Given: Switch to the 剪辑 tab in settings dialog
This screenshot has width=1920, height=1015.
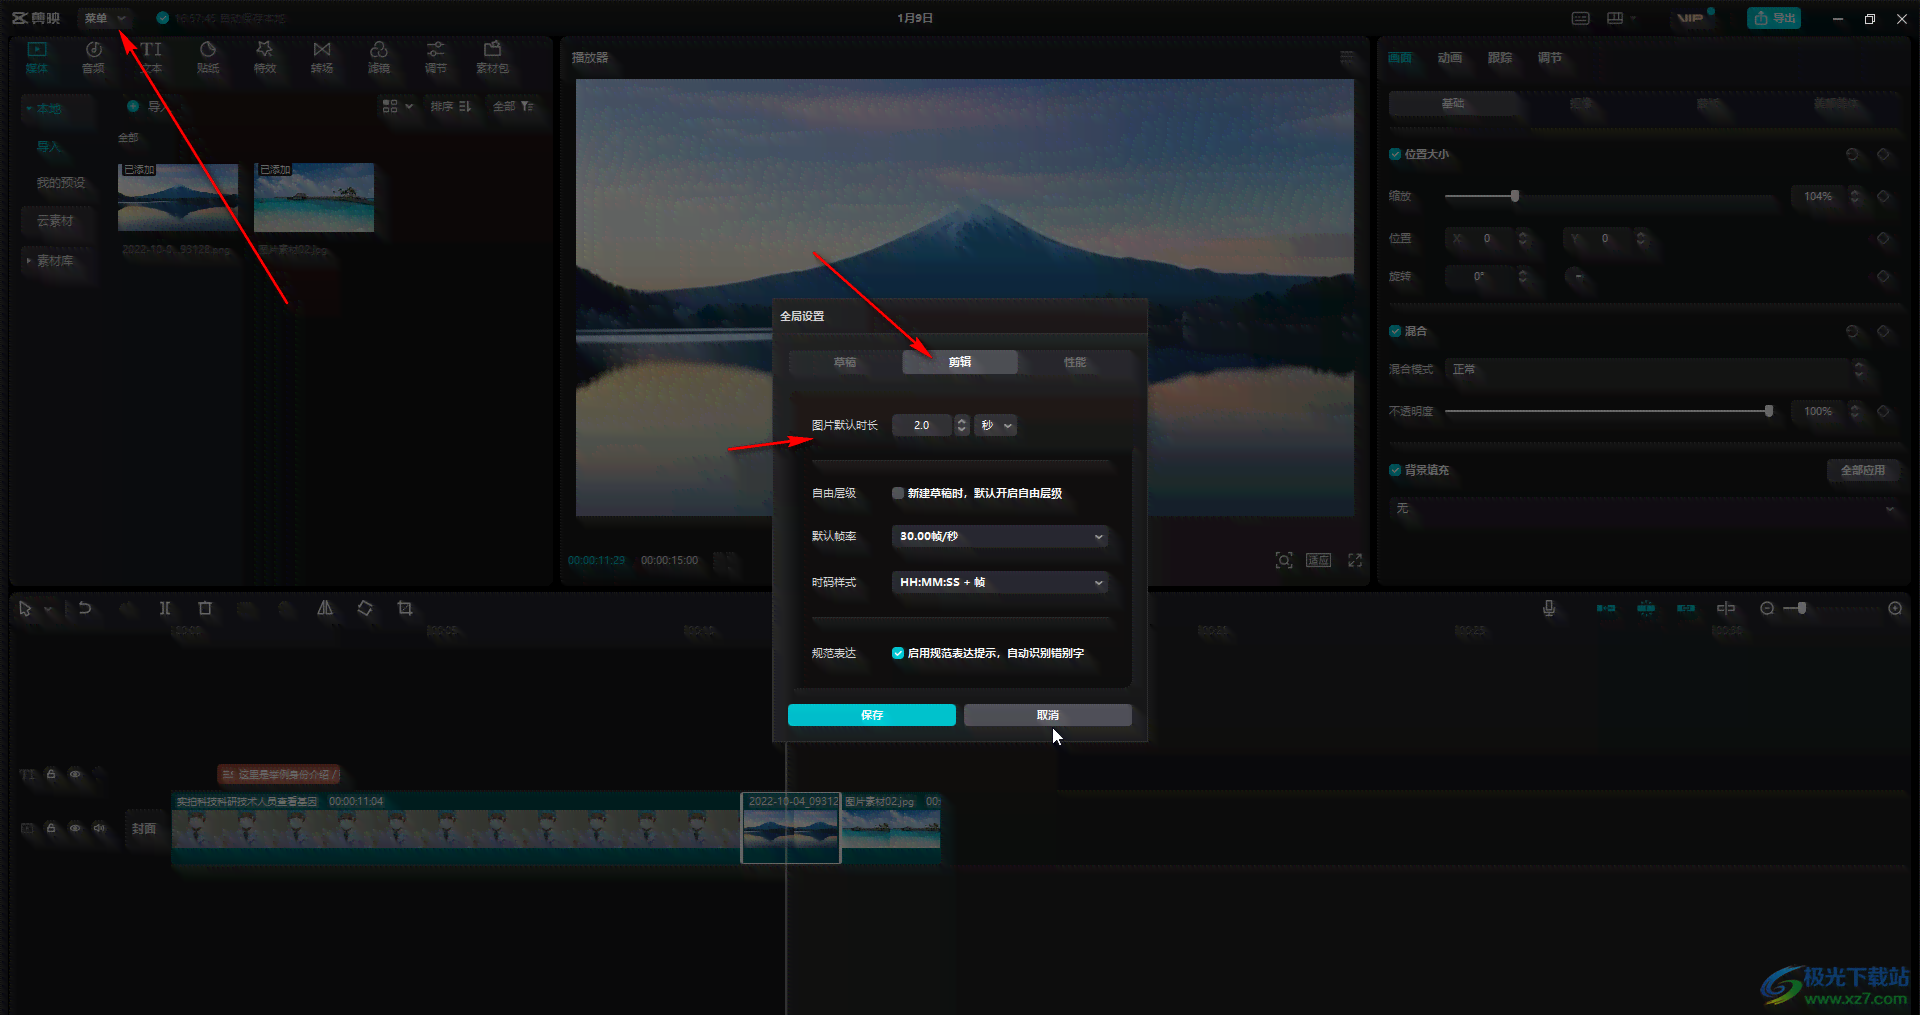Looking at the screenshot, I should pos(960,362).
